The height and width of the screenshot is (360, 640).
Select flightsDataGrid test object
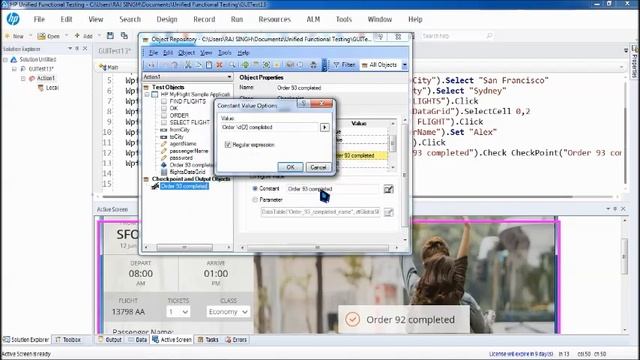pos(187,172)
